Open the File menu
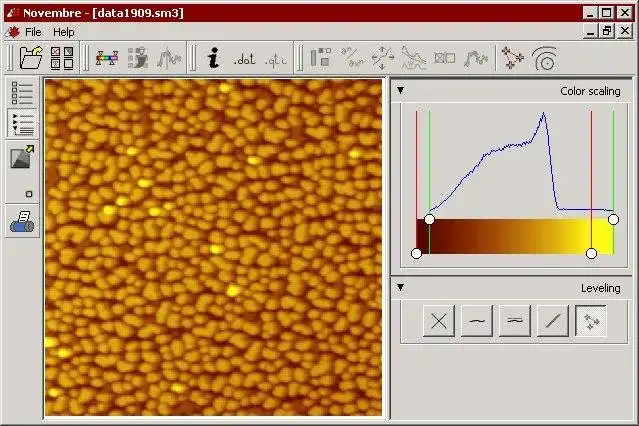This screenshot has height=426, width=639. pyautogui.click(x=33, y=32)
